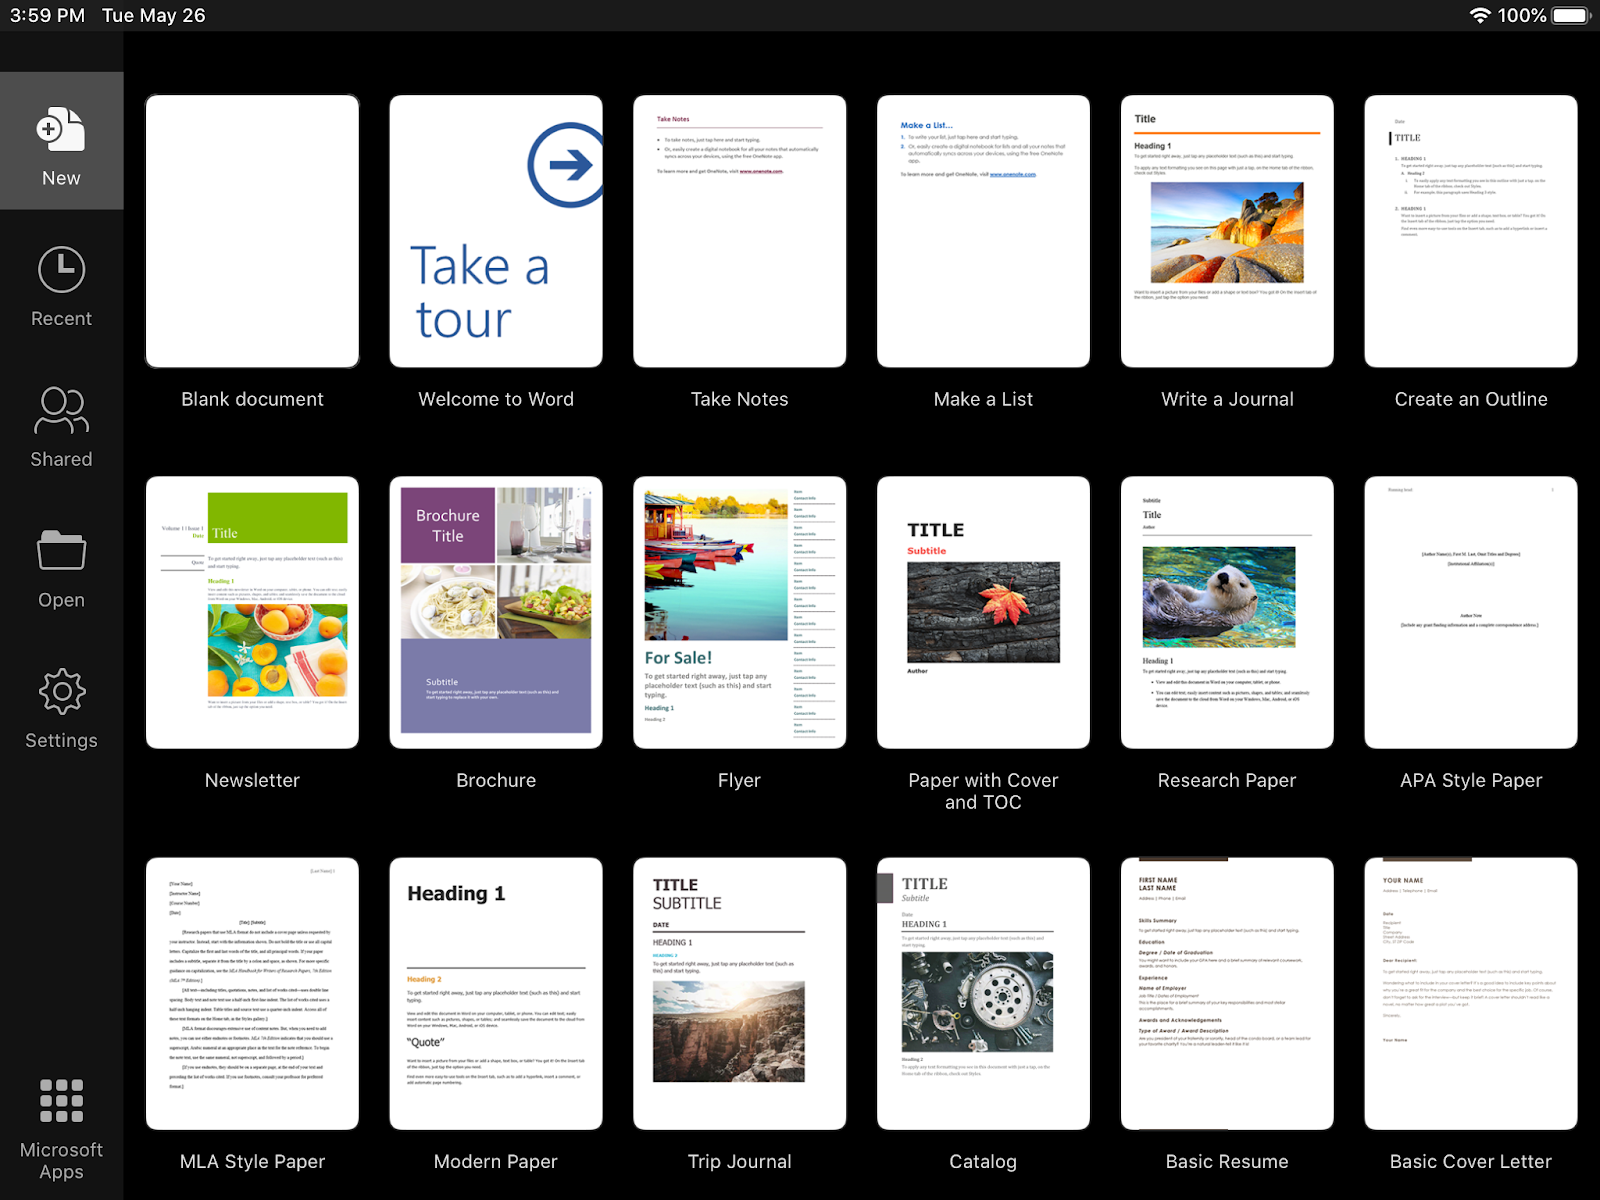Pick the Trip Journal template thumbnail
Screen dimensions: 1600x1200
740,993
